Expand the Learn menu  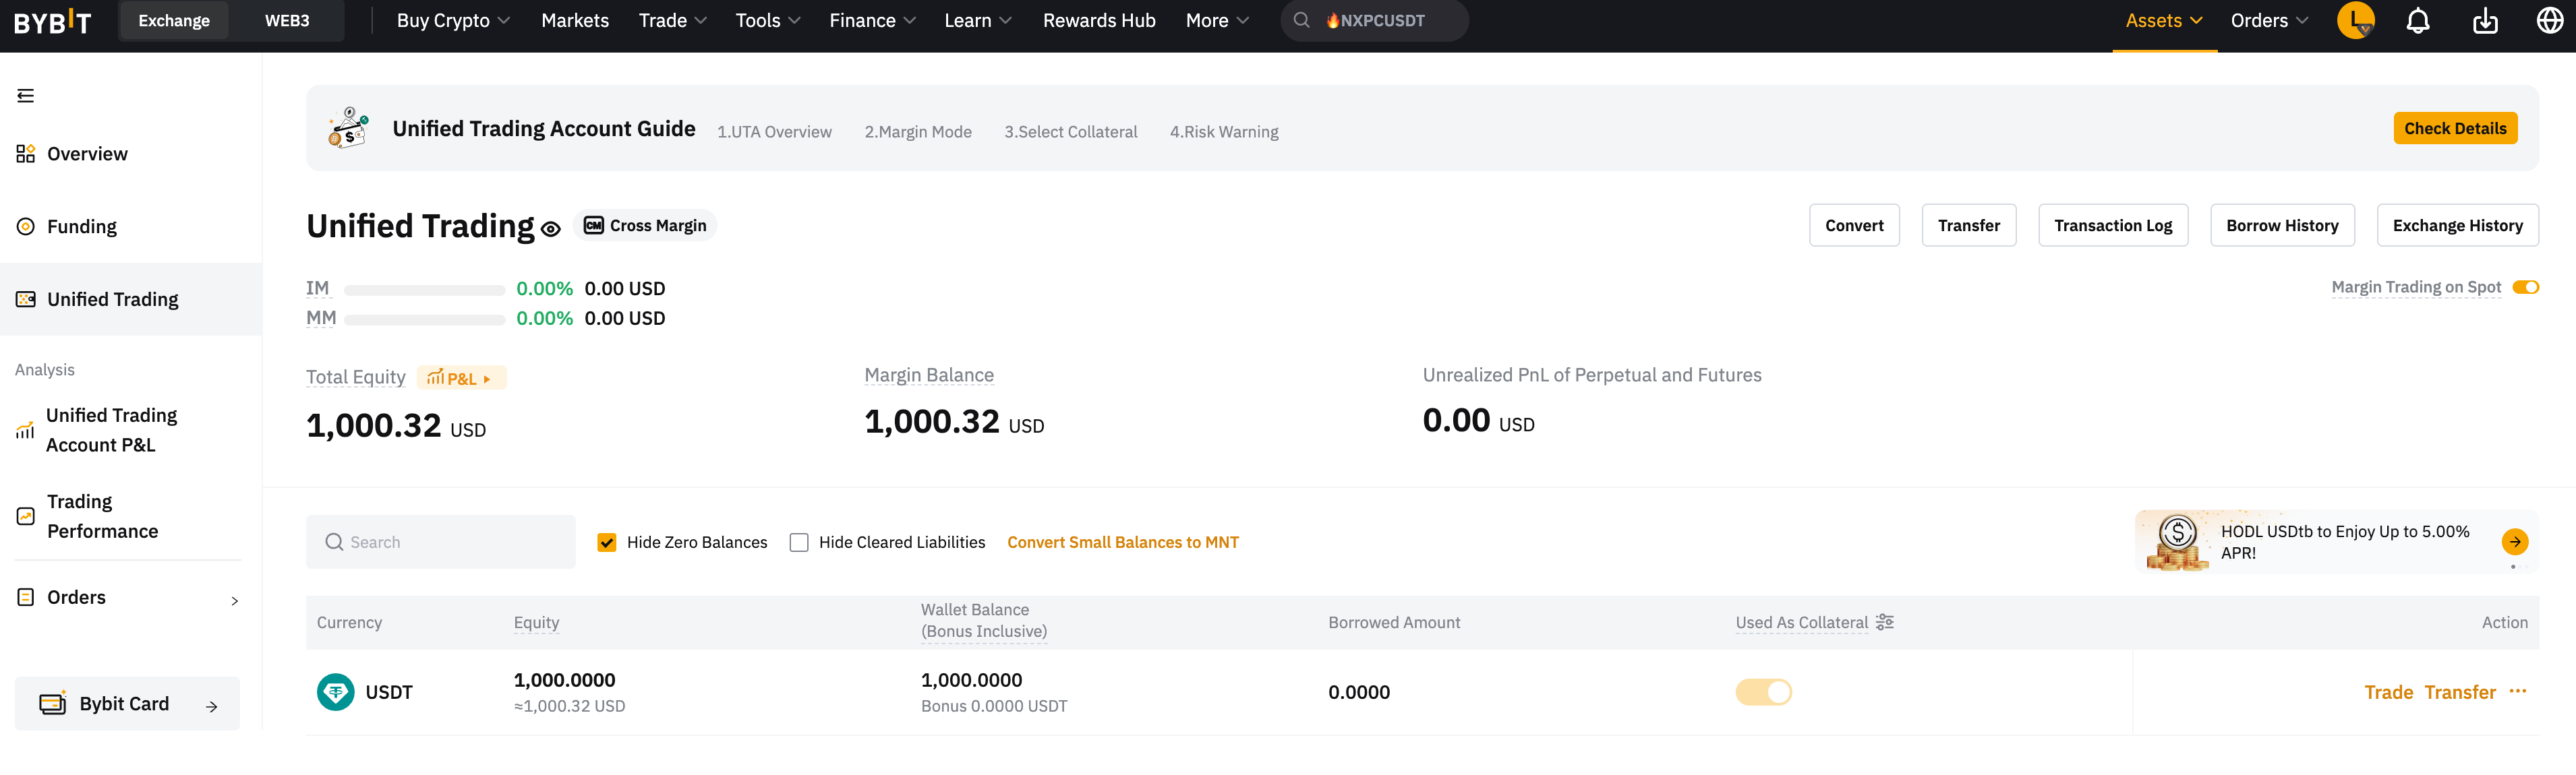(x=978, y=21)
